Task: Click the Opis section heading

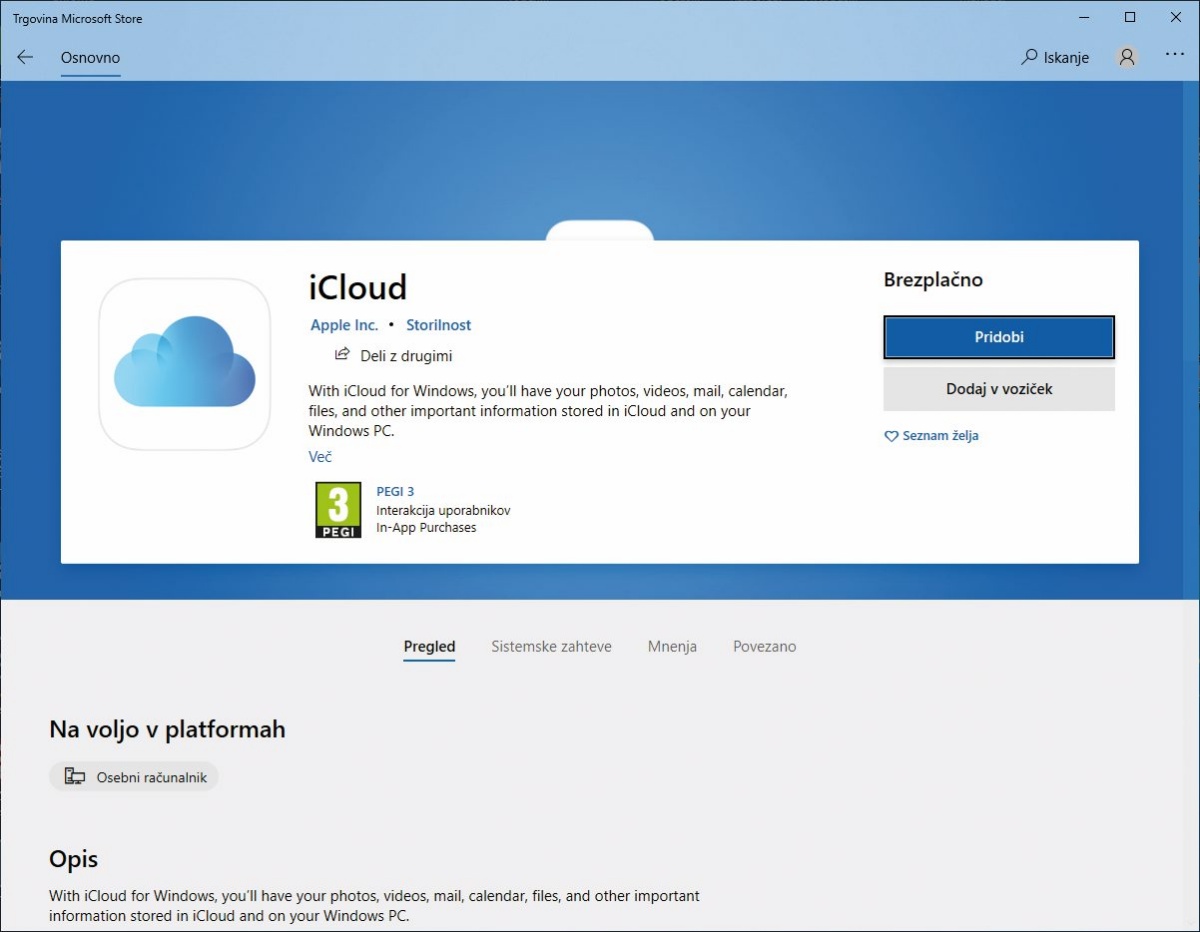Action: (73, 859)
